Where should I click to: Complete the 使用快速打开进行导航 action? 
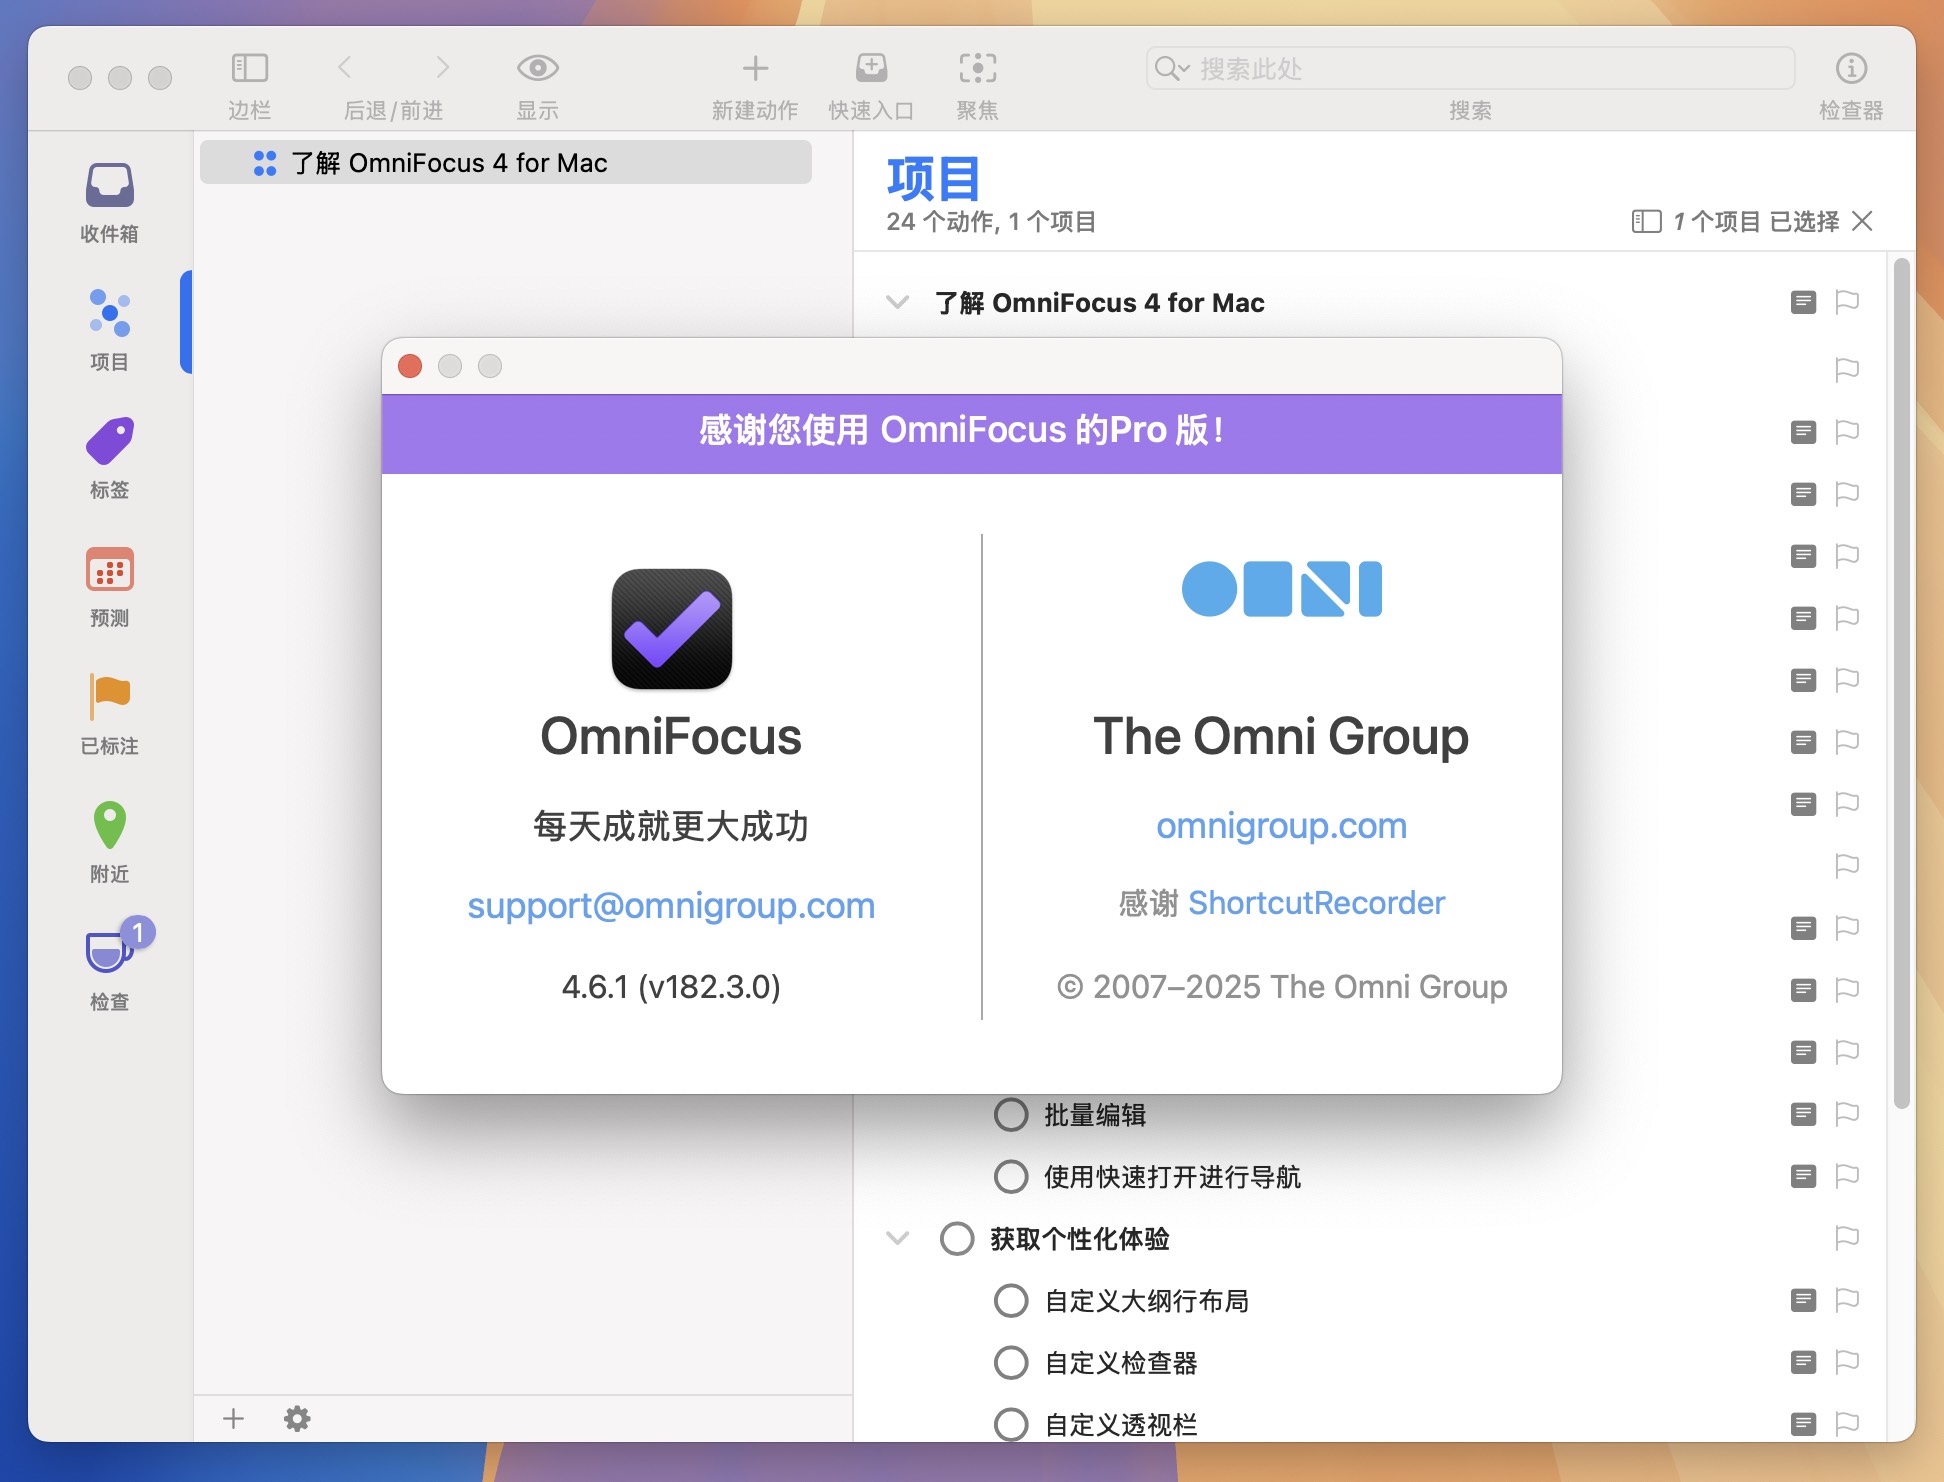pos(1010,1177)
